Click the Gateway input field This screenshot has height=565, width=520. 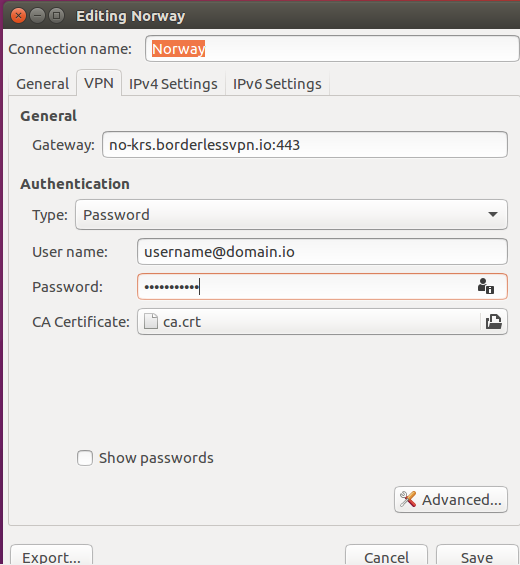coord(305,145)
